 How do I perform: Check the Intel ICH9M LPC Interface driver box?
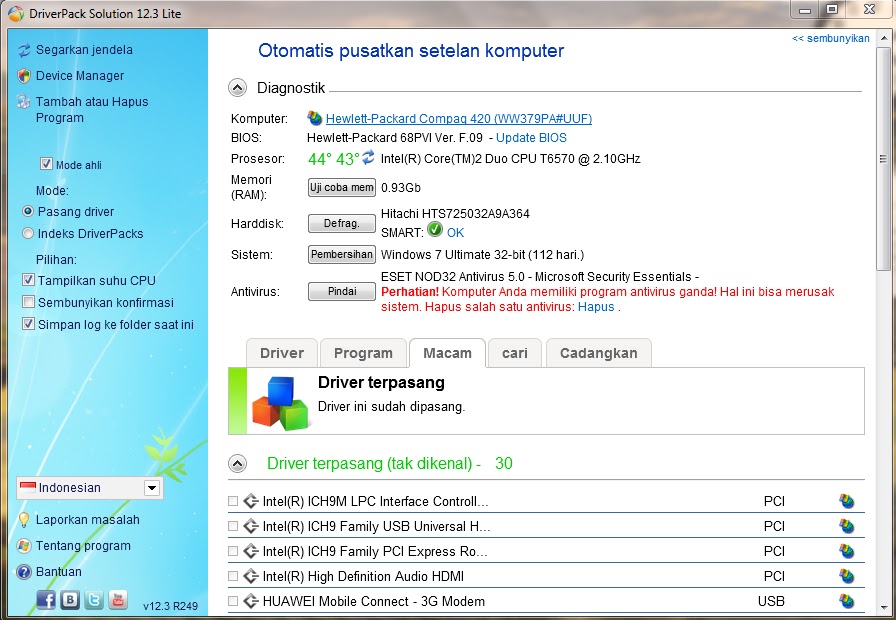pyautogui.click(x=233, y=501)
